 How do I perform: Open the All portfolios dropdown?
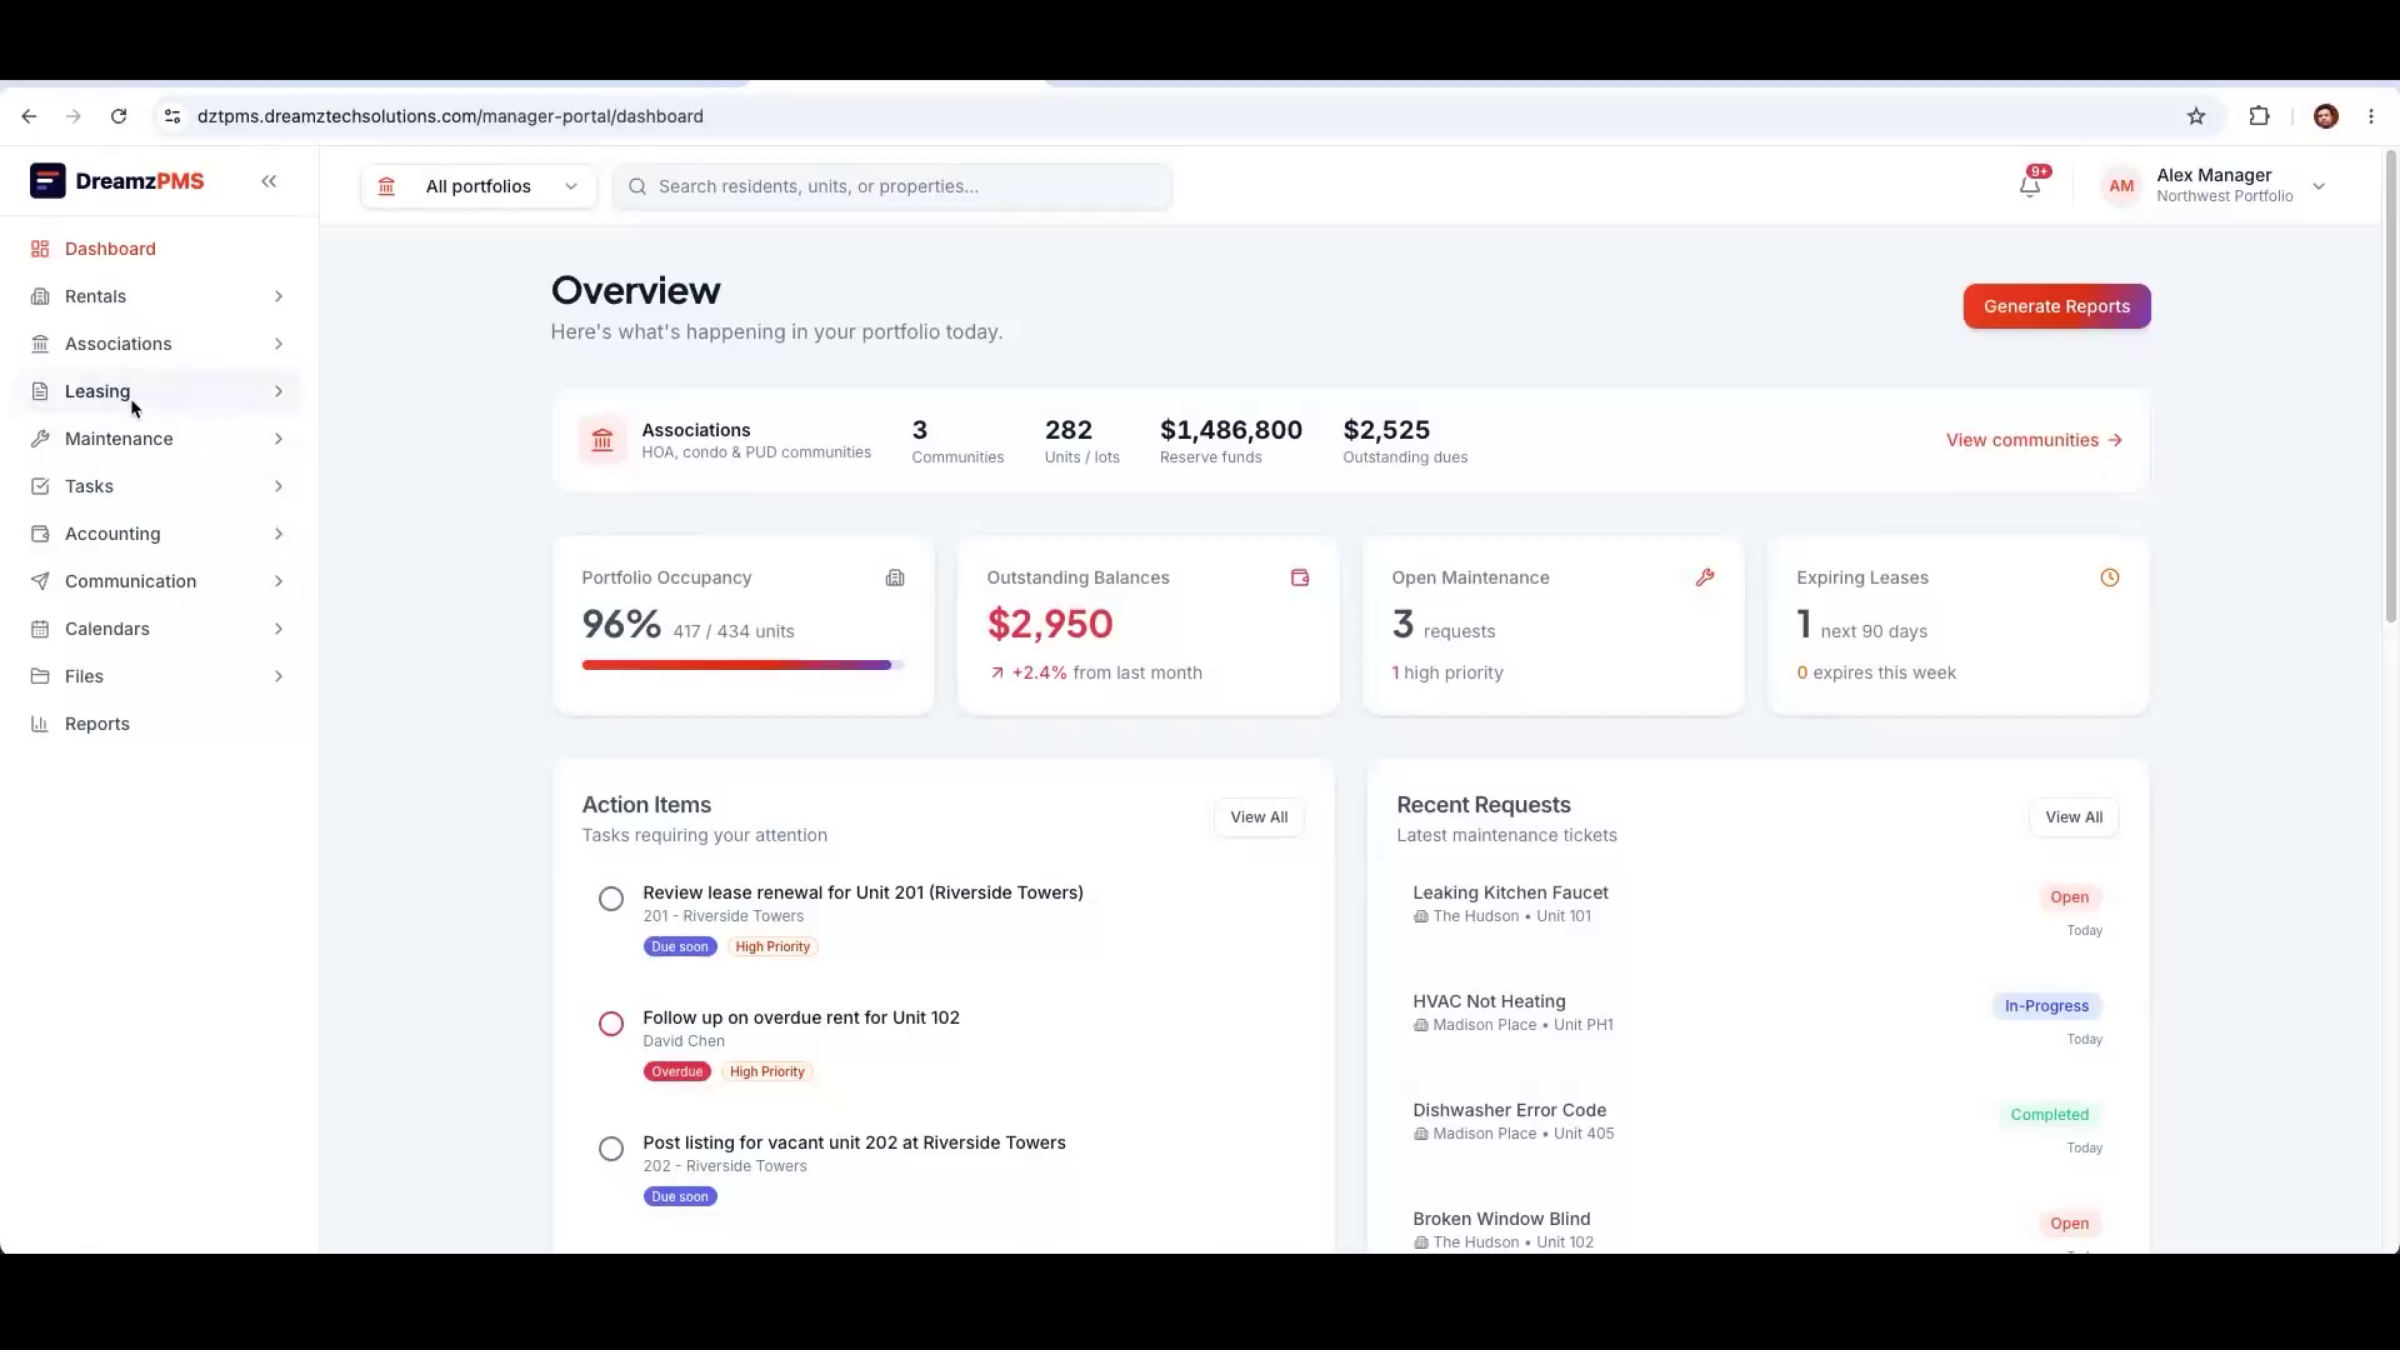click(478, 186)
